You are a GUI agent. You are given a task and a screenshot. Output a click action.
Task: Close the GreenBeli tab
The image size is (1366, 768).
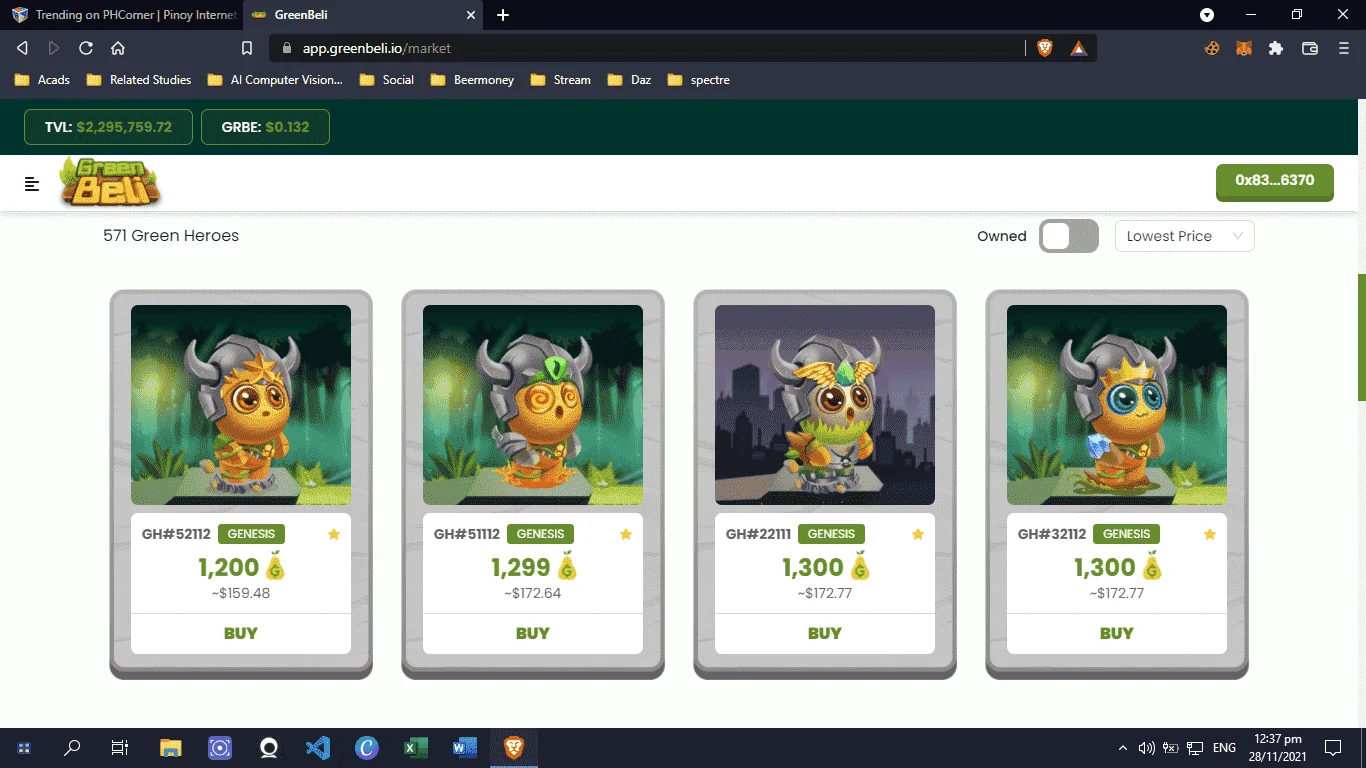471,15
